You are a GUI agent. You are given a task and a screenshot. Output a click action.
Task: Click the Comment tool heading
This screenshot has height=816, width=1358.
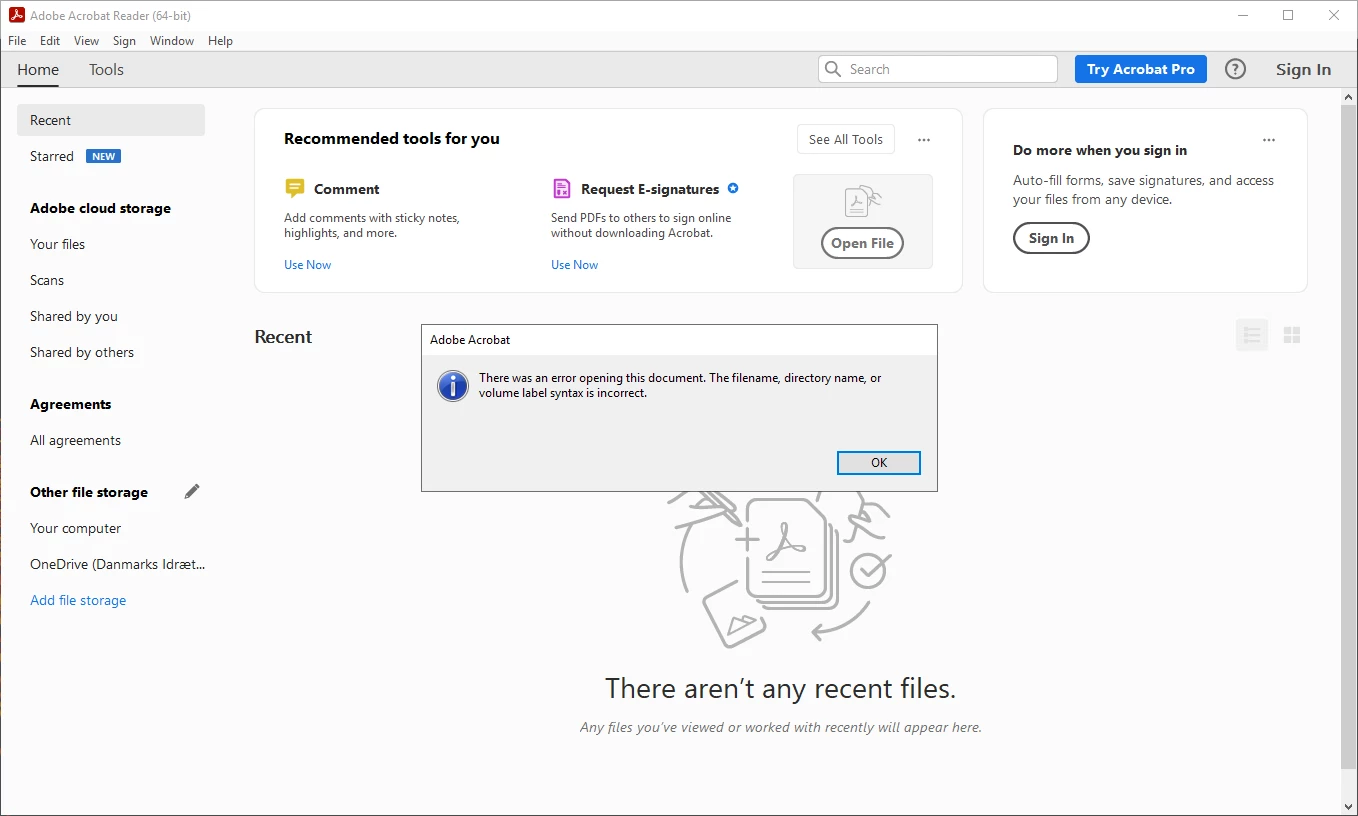click(346, 189)
